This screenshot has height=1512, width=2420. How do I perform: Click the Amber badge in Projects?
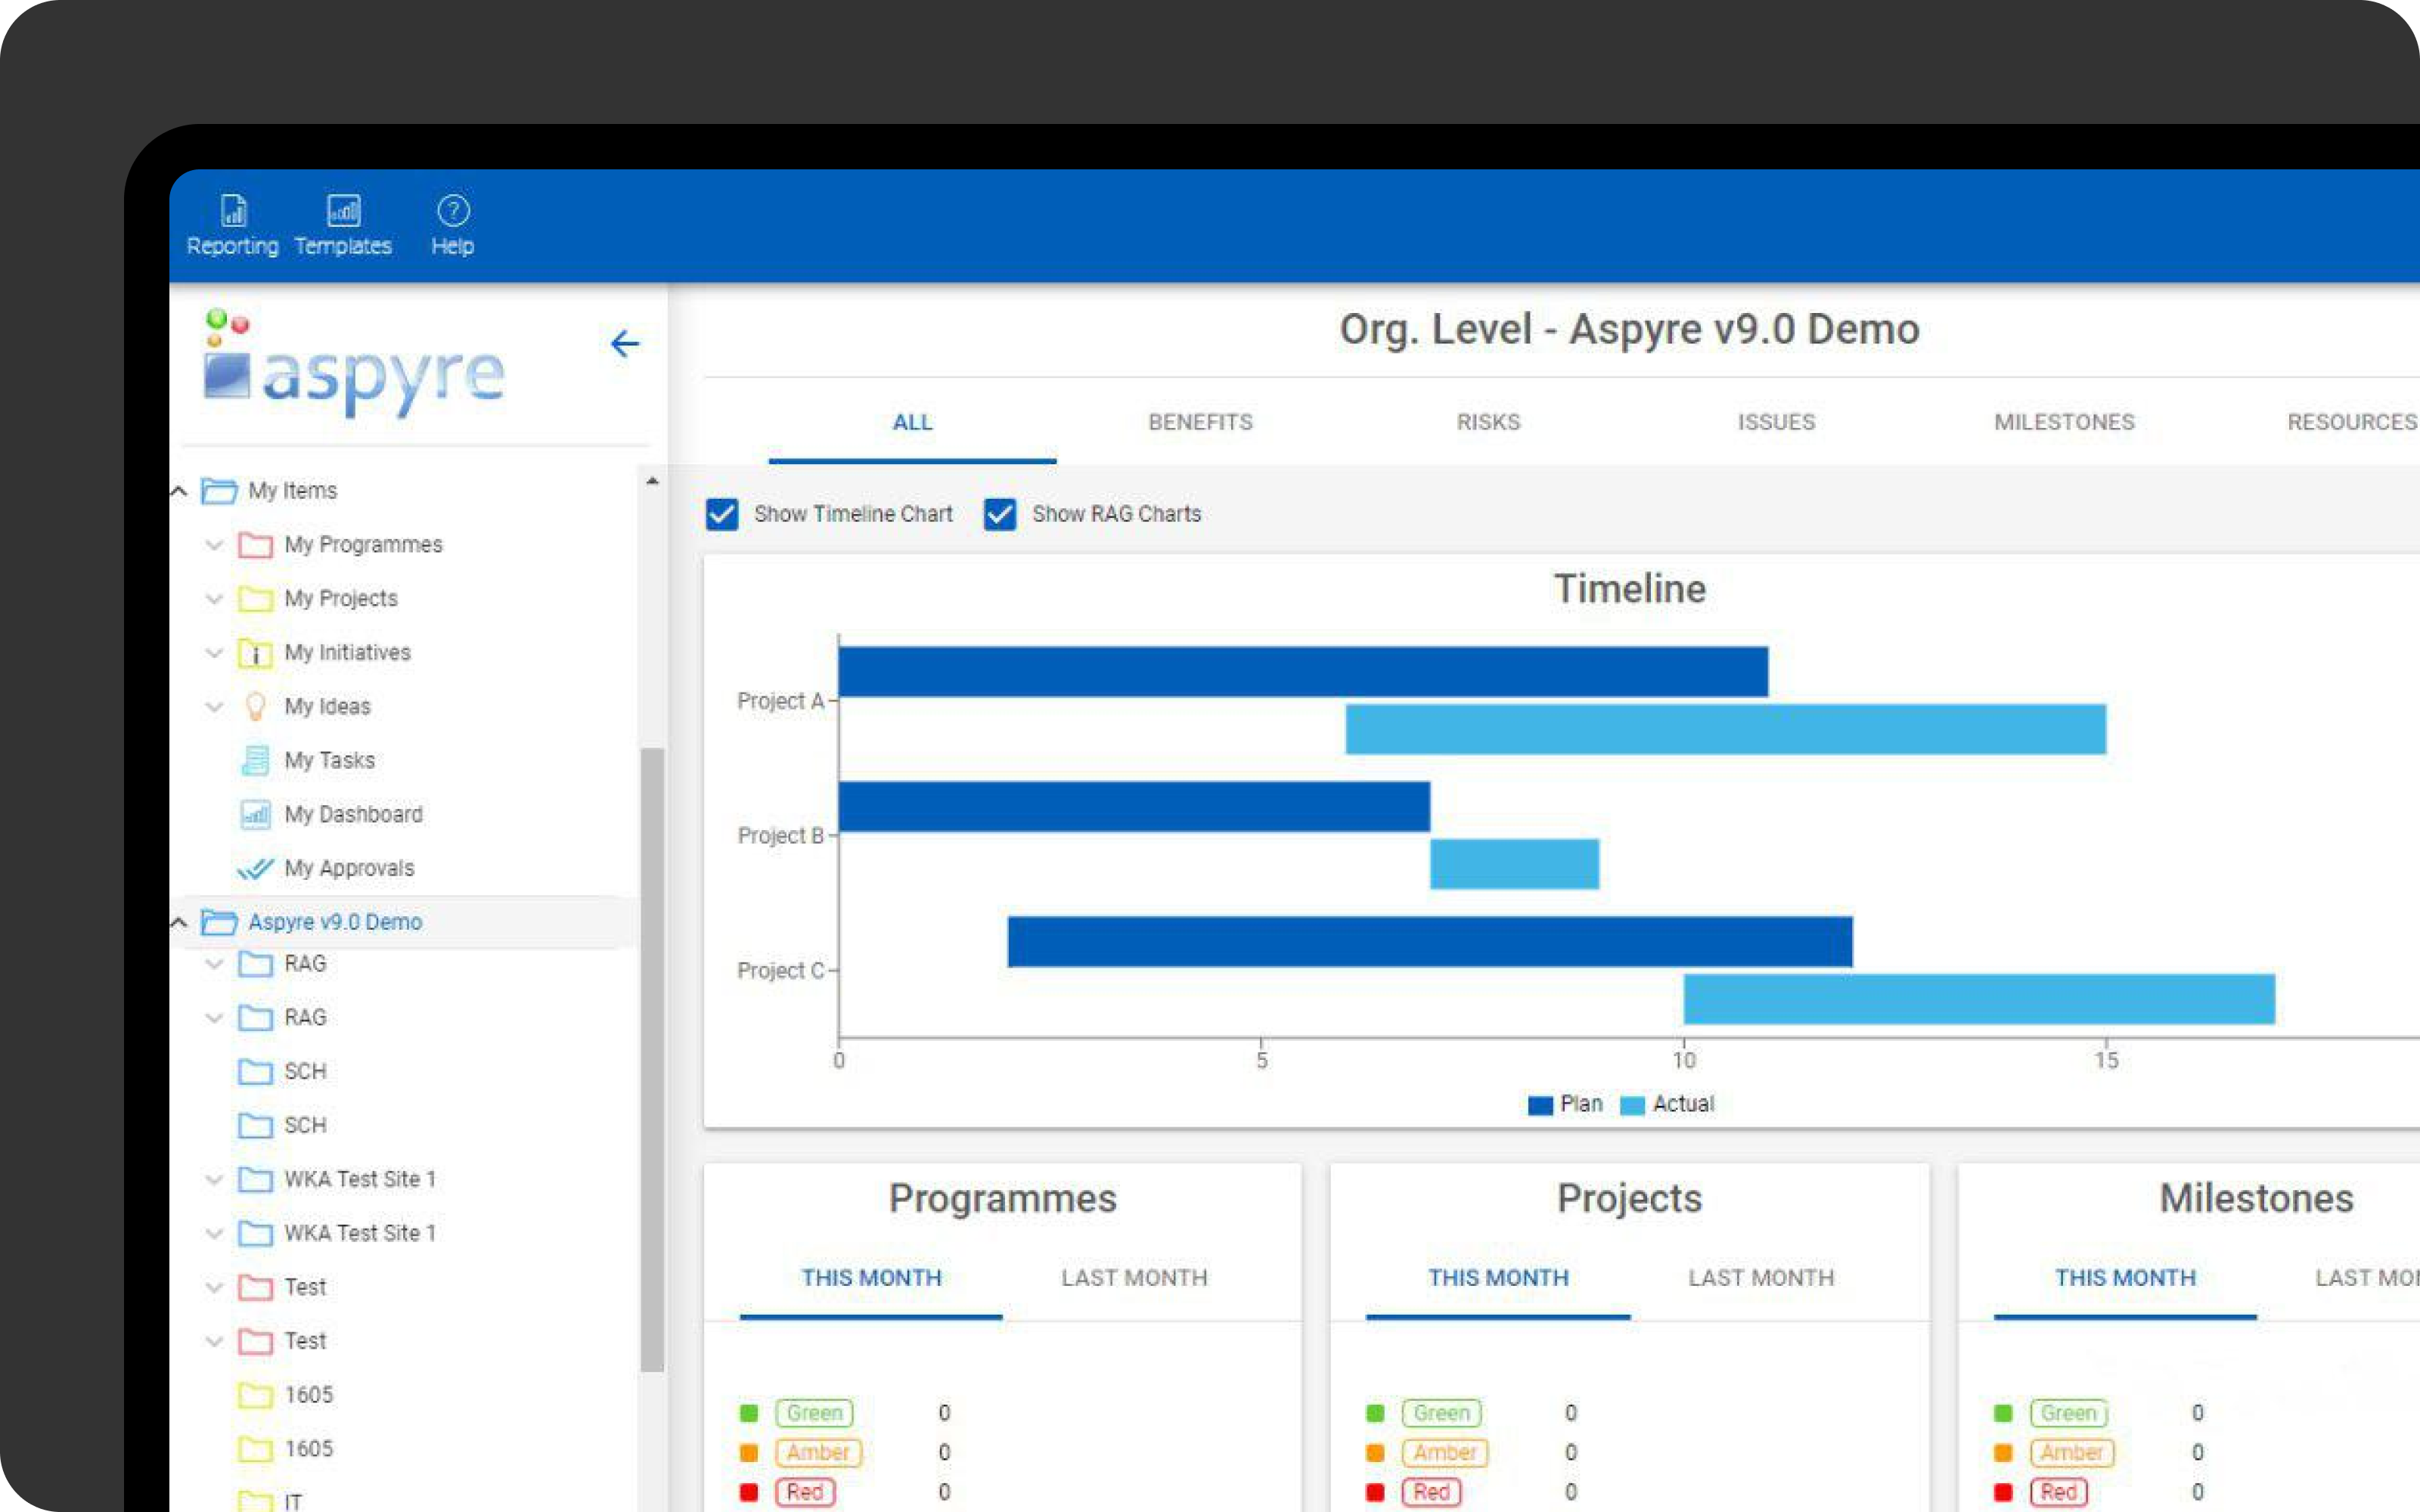[1445, 1452]
